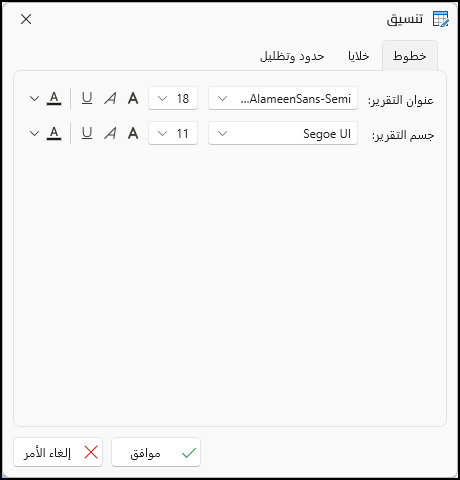460x480 pixels.
Task: Open the Segoe UI font dropdown
Action: pos(283,133)
